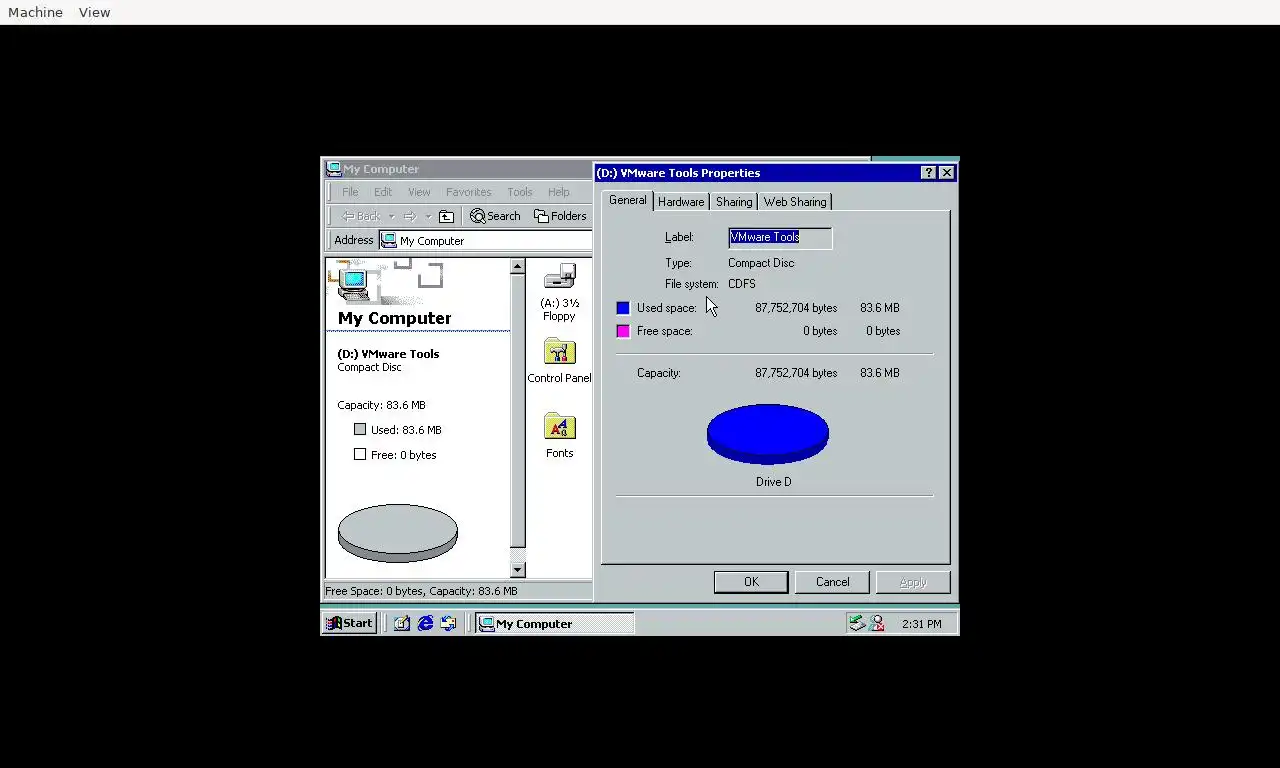Image resolution: width=1280 pixels, height=768 pixels.
Task: Open the View menu in the VM menu bar
Action: point(94,12)
